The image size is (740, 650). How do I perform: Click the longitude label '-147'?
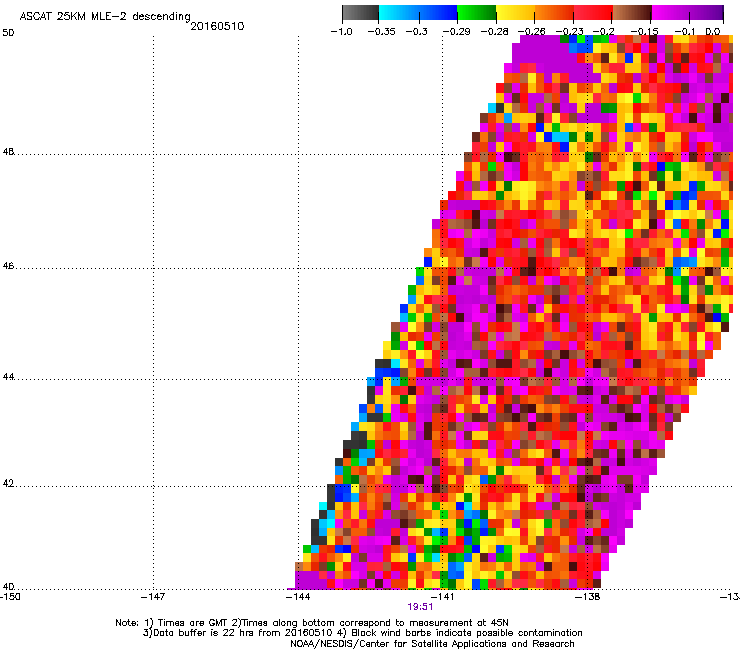[x=153, y=597]
